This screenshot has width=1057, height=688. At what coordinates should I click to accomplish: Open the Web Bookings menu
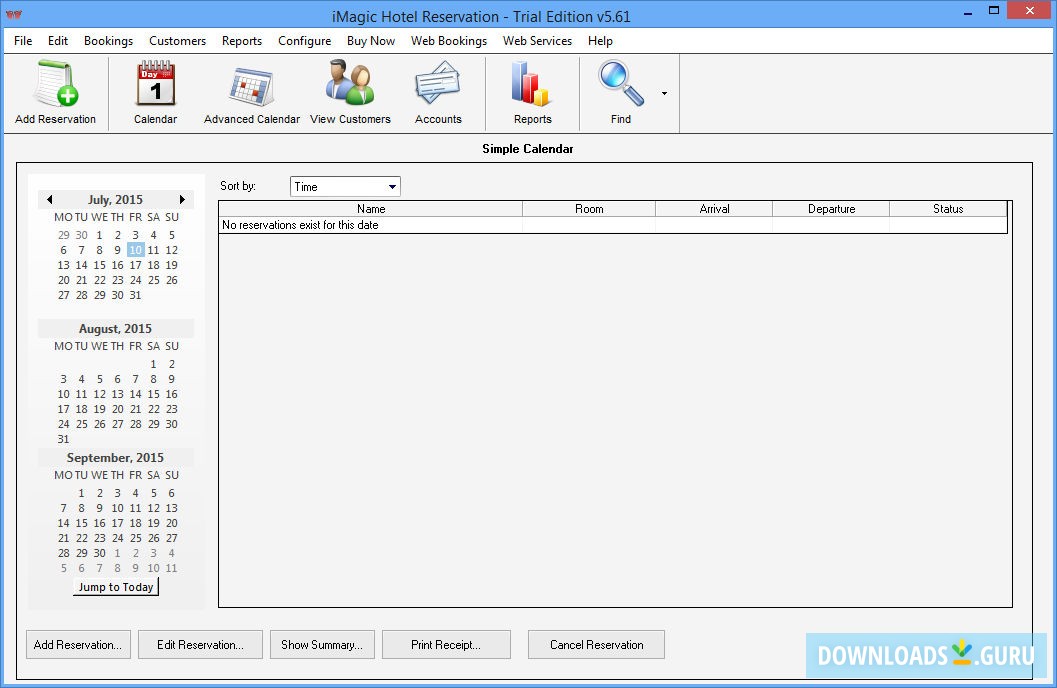coord(449,40)
